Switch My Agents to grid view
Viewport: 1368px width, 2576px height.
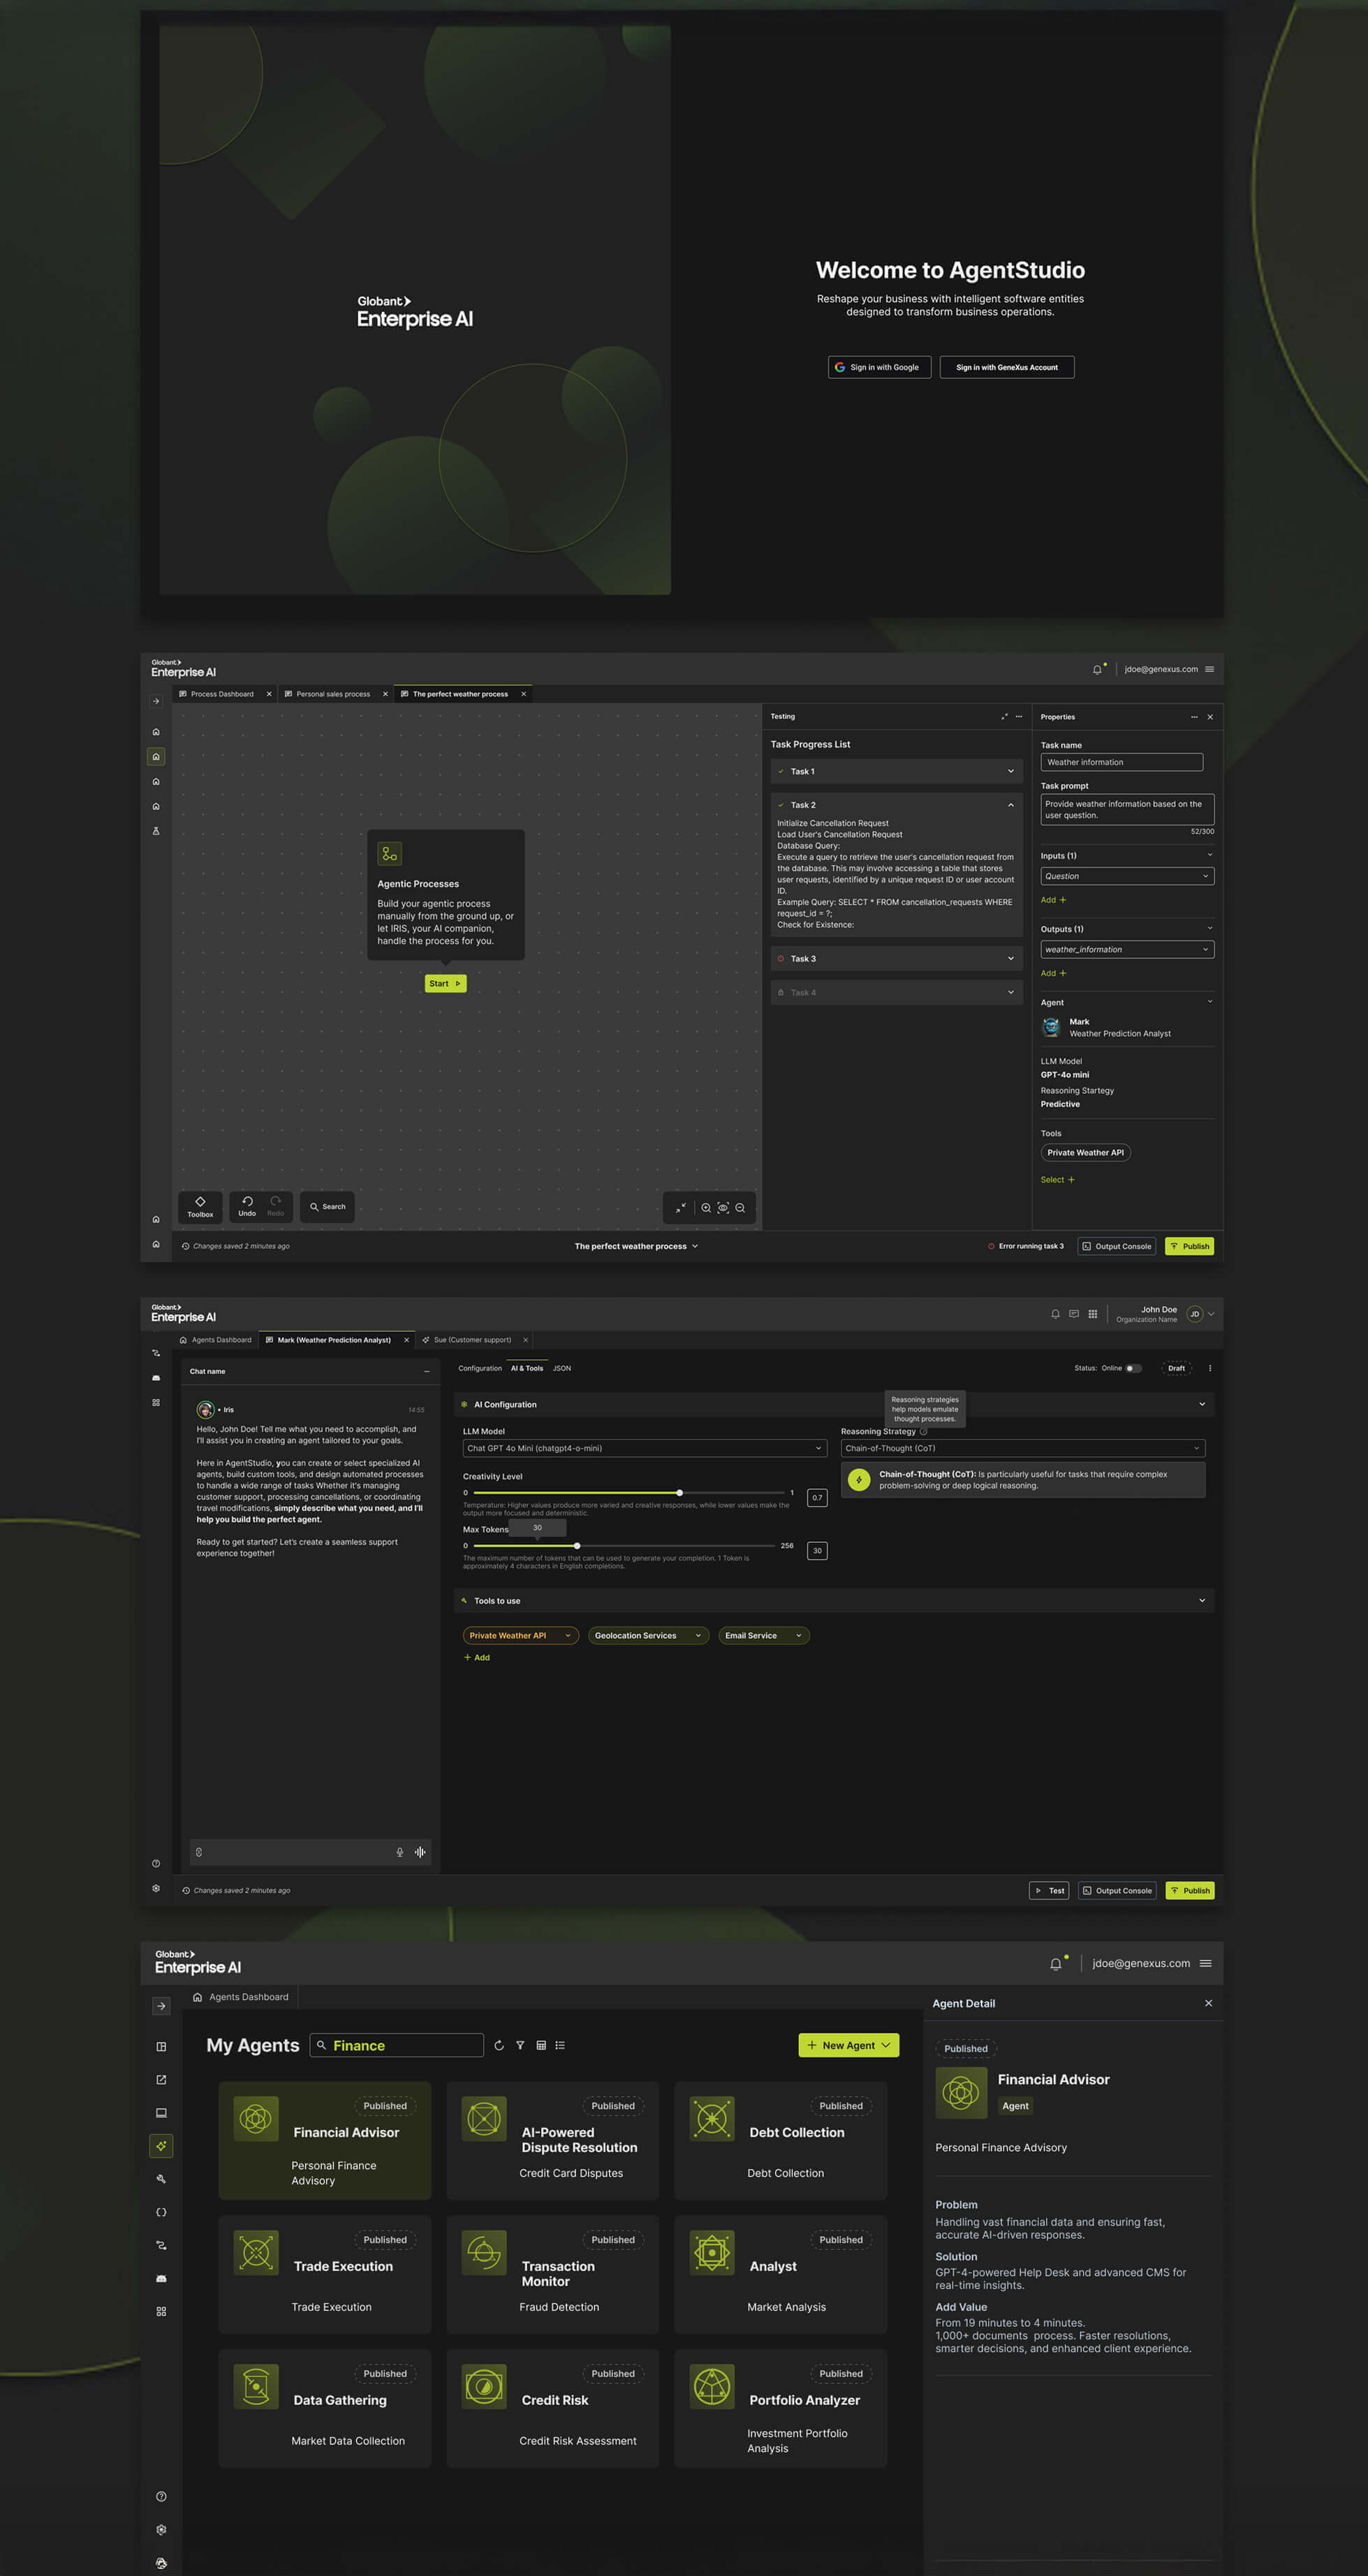(541, 2045)
